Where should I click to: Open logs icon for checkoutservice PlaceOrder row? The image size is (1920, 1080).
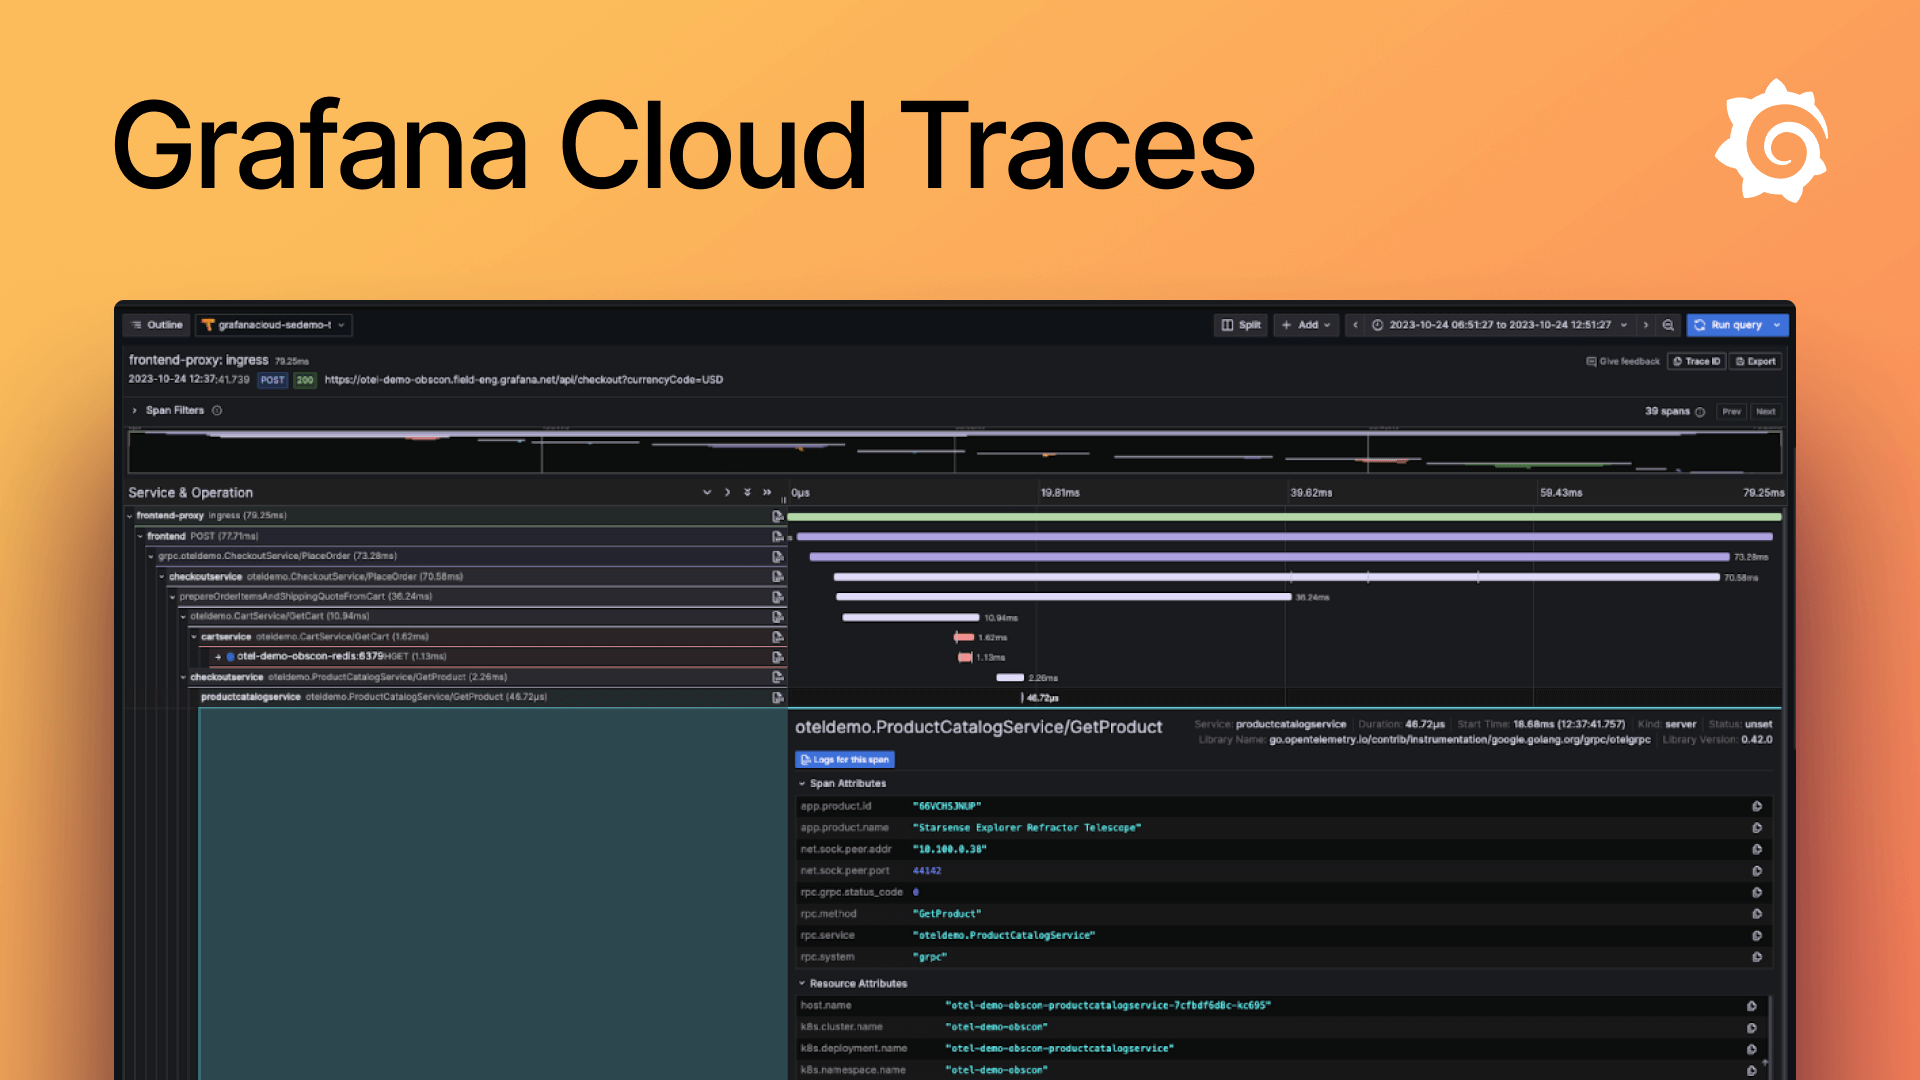click(x=777, y=576)
